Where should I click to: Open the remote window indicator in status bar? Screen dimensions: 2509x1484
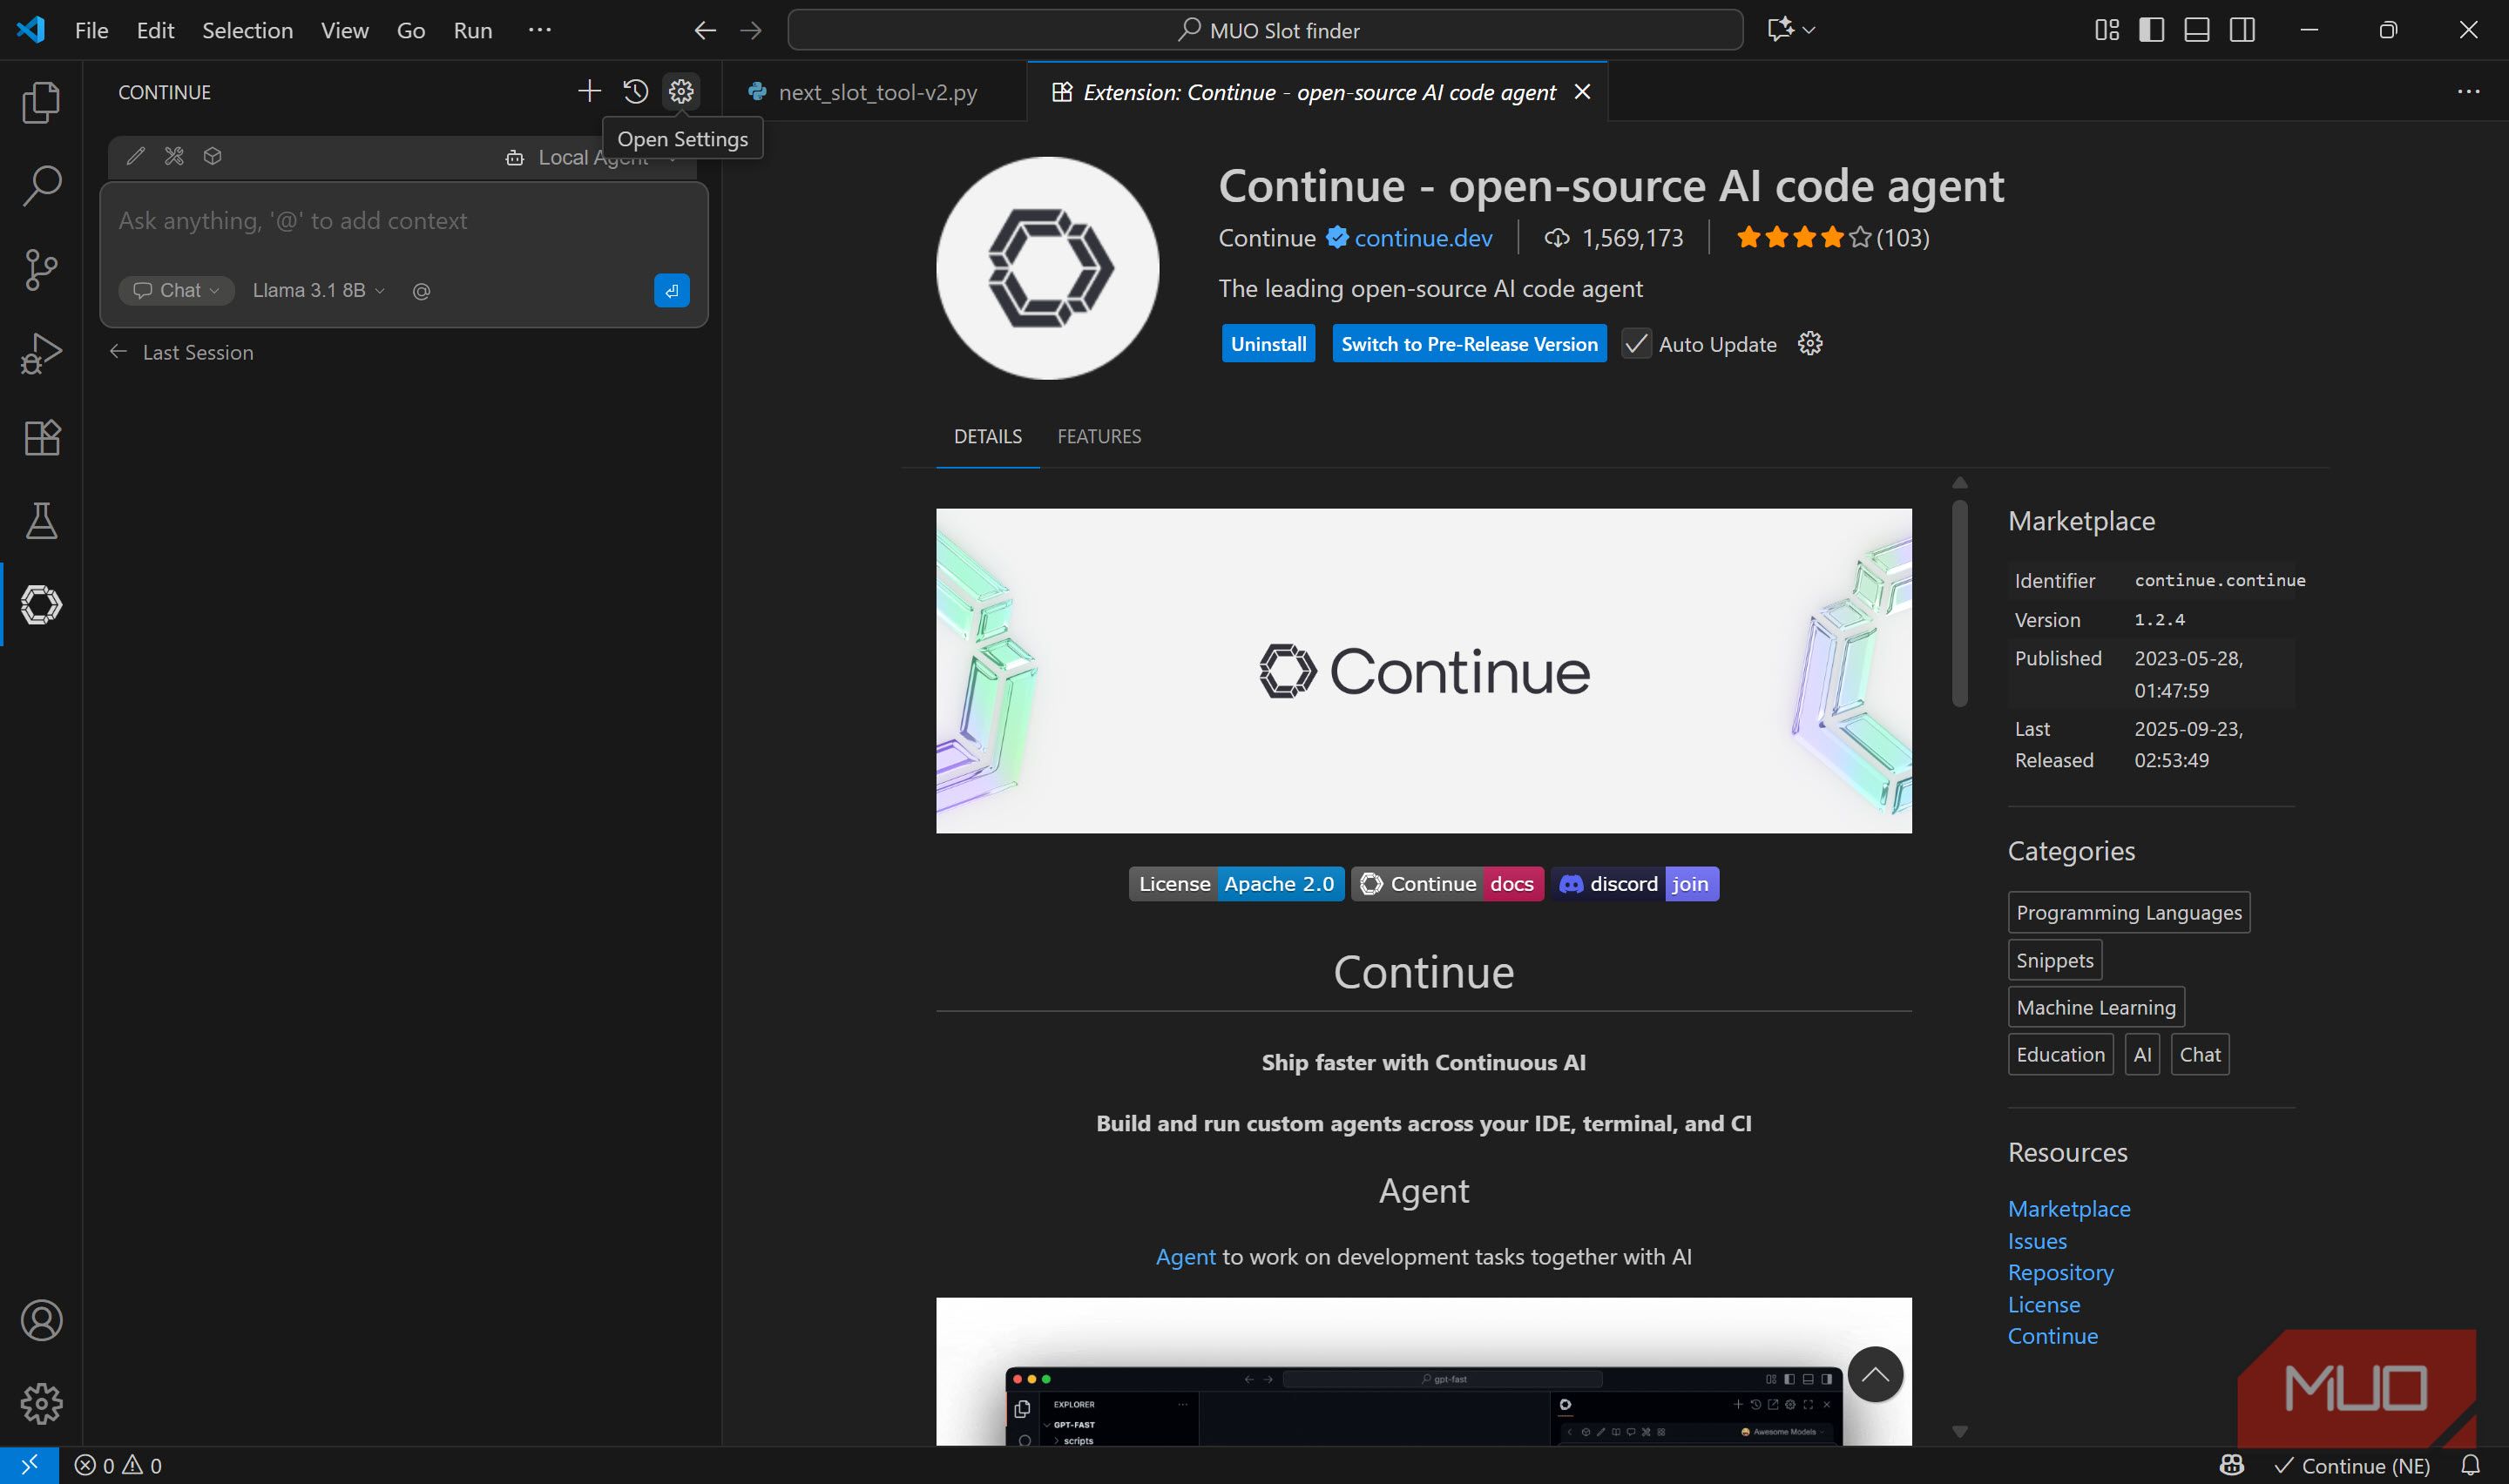coord(29,1465)
